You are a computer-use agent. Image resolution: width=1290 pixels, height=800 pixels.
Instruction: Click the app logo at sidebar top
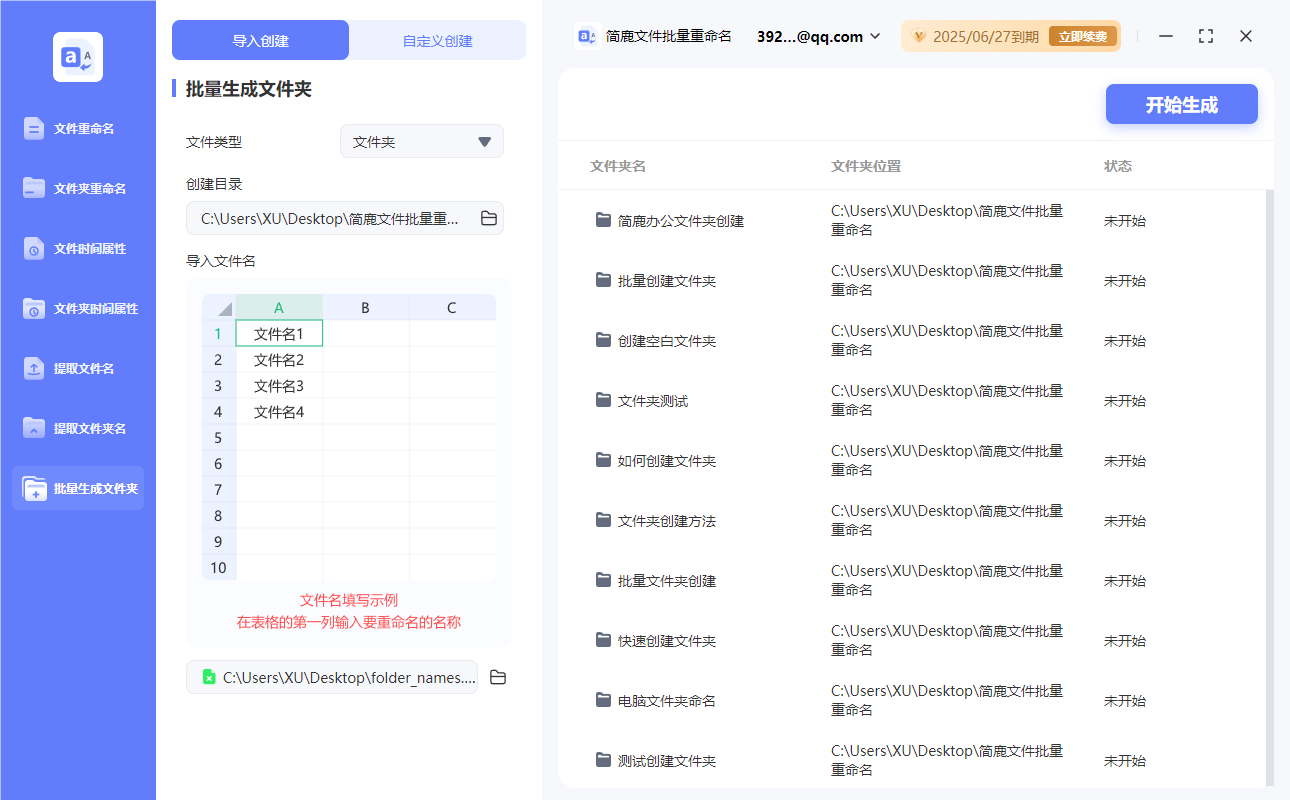[78, 57]
